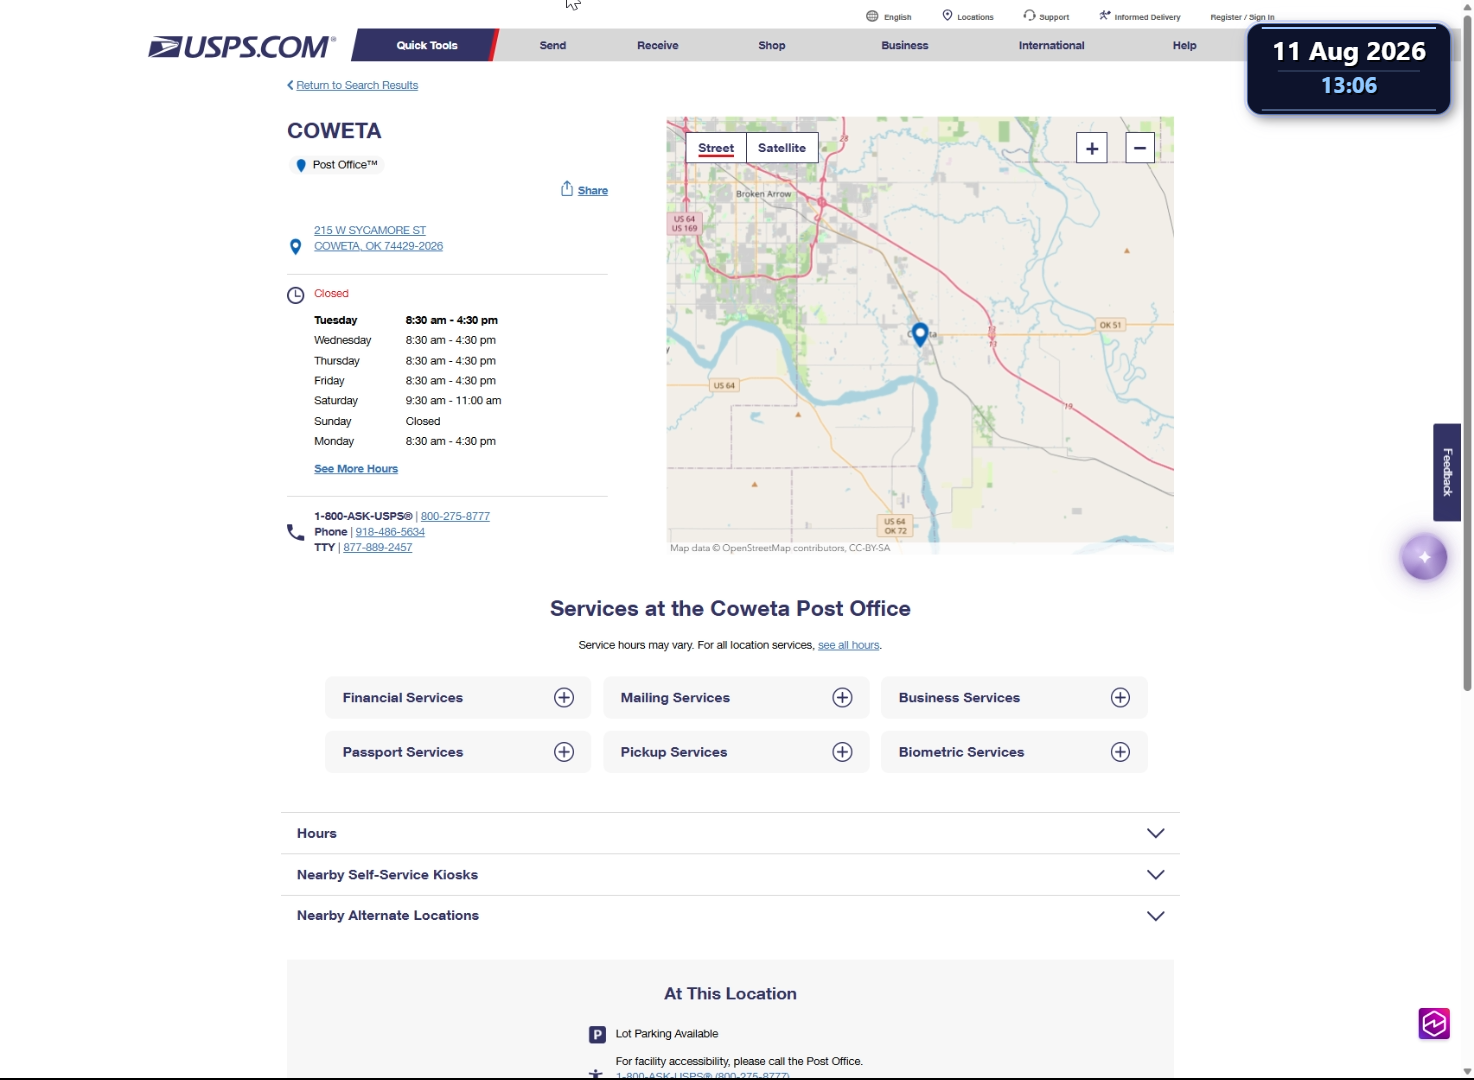1474x1080 pixels.
Task: Click the see all hours link
Action: (x=849, y=645)
